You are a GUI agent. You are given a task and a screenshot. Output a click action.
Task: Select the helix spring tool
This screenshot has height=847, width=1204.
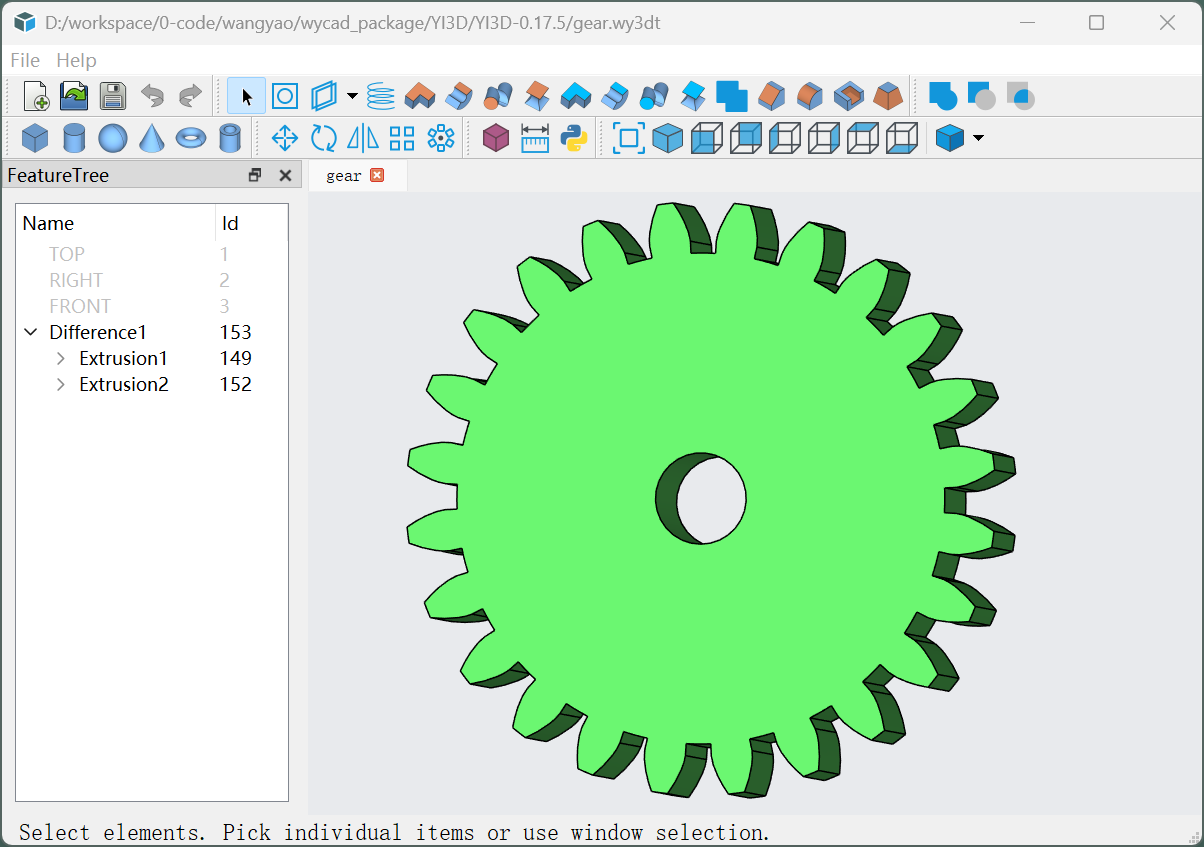click(380, 96)
